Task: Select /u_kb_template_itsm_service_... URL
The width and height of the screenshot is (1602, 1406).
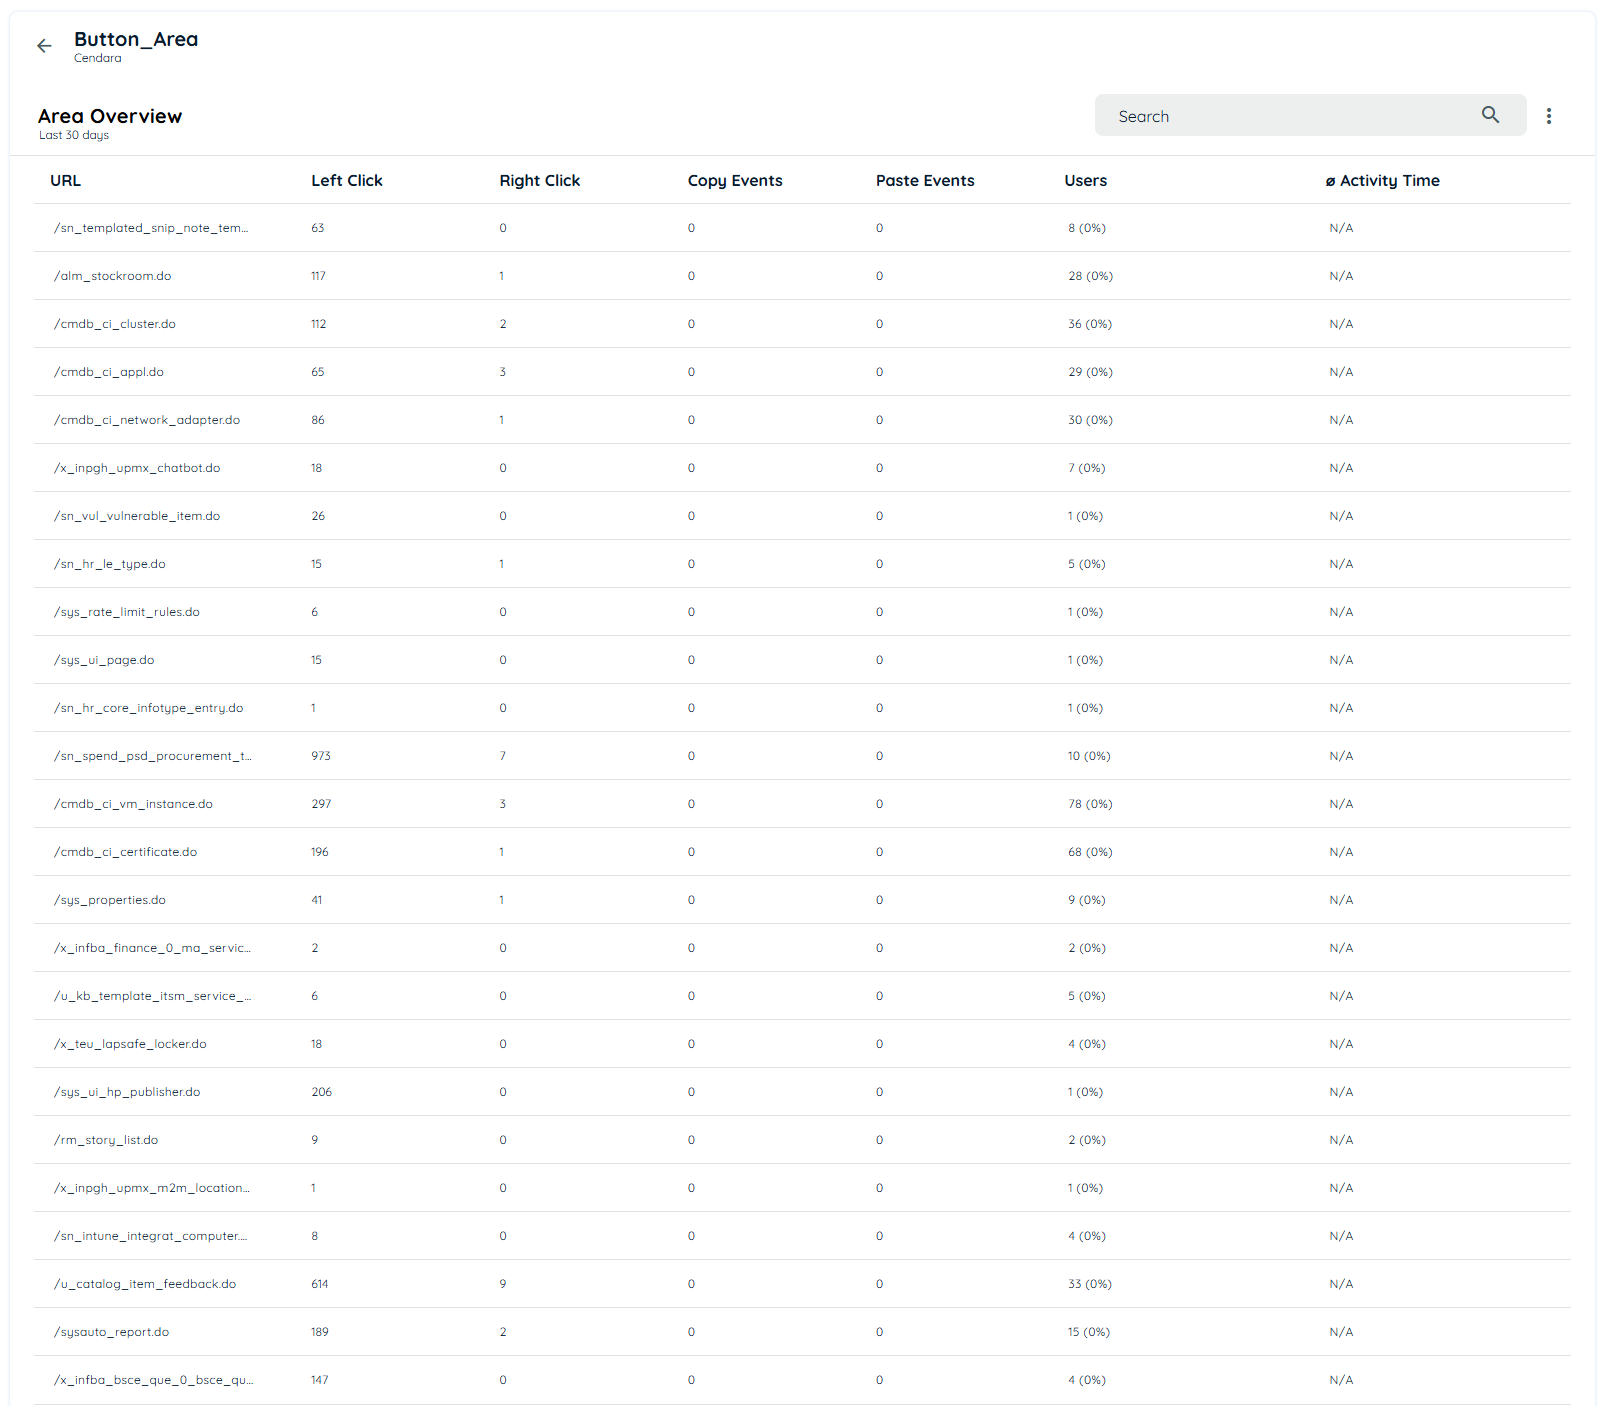Action: pyautogui.click(x=153, y=996)
